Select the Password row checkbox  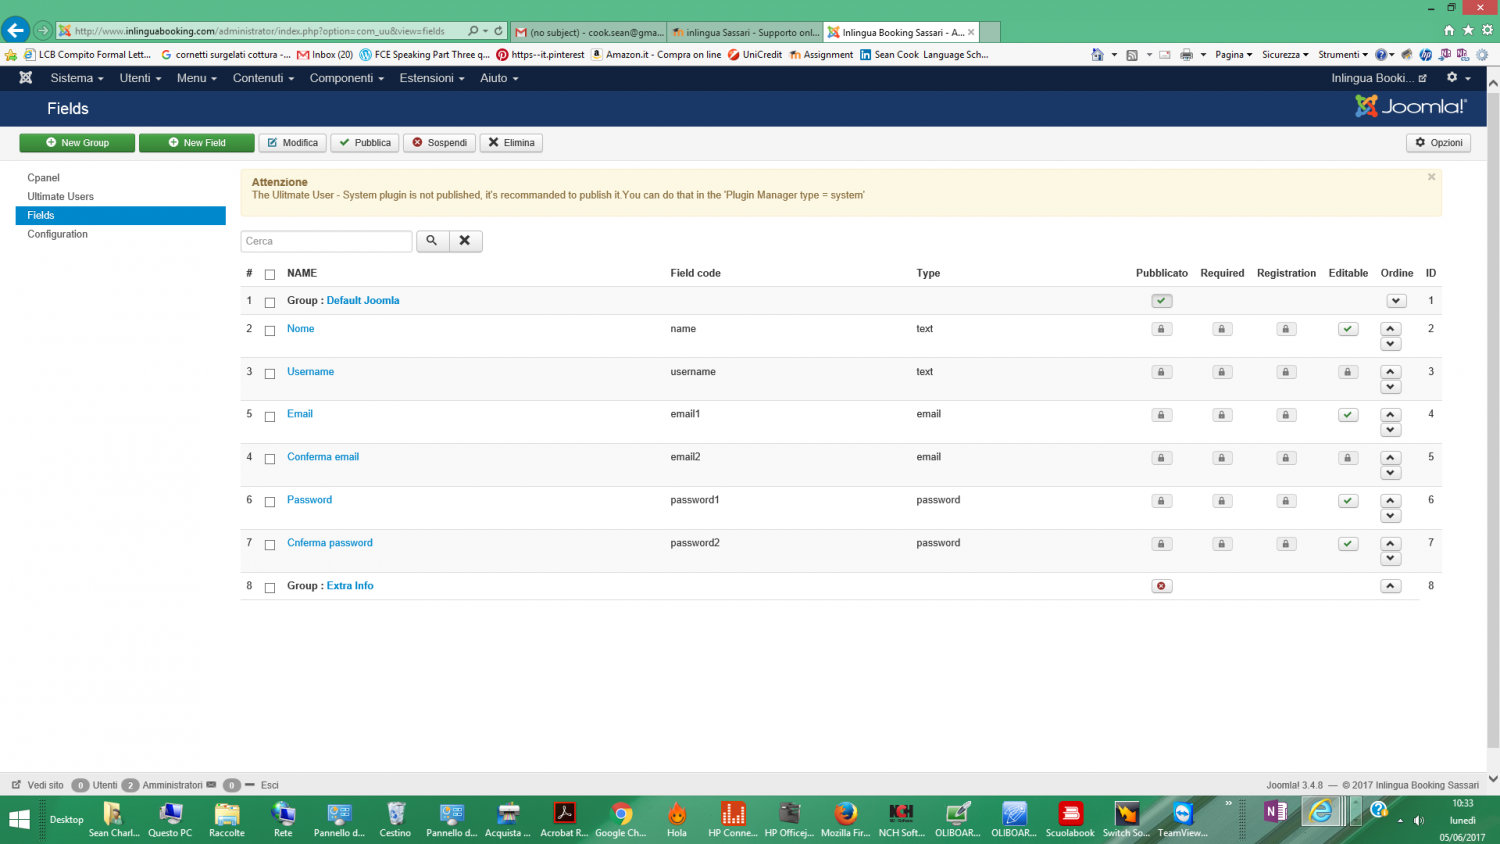[270, 502]
